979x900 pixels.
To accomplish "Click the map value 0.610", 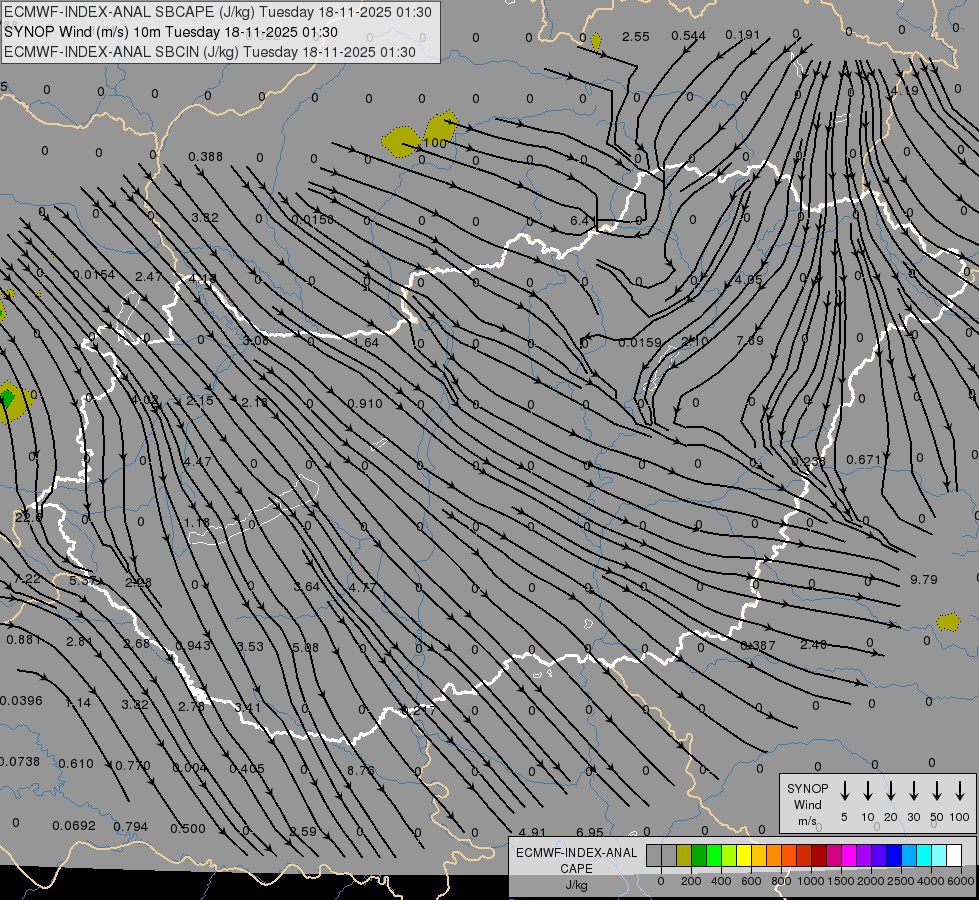I will tap(76, 763).
